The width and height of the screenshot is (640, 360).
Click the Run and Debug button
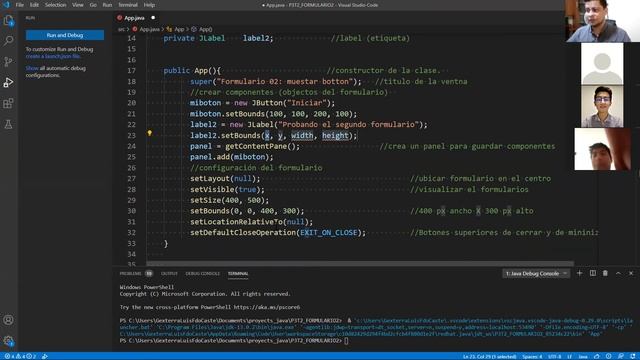(x=65, y=35)
